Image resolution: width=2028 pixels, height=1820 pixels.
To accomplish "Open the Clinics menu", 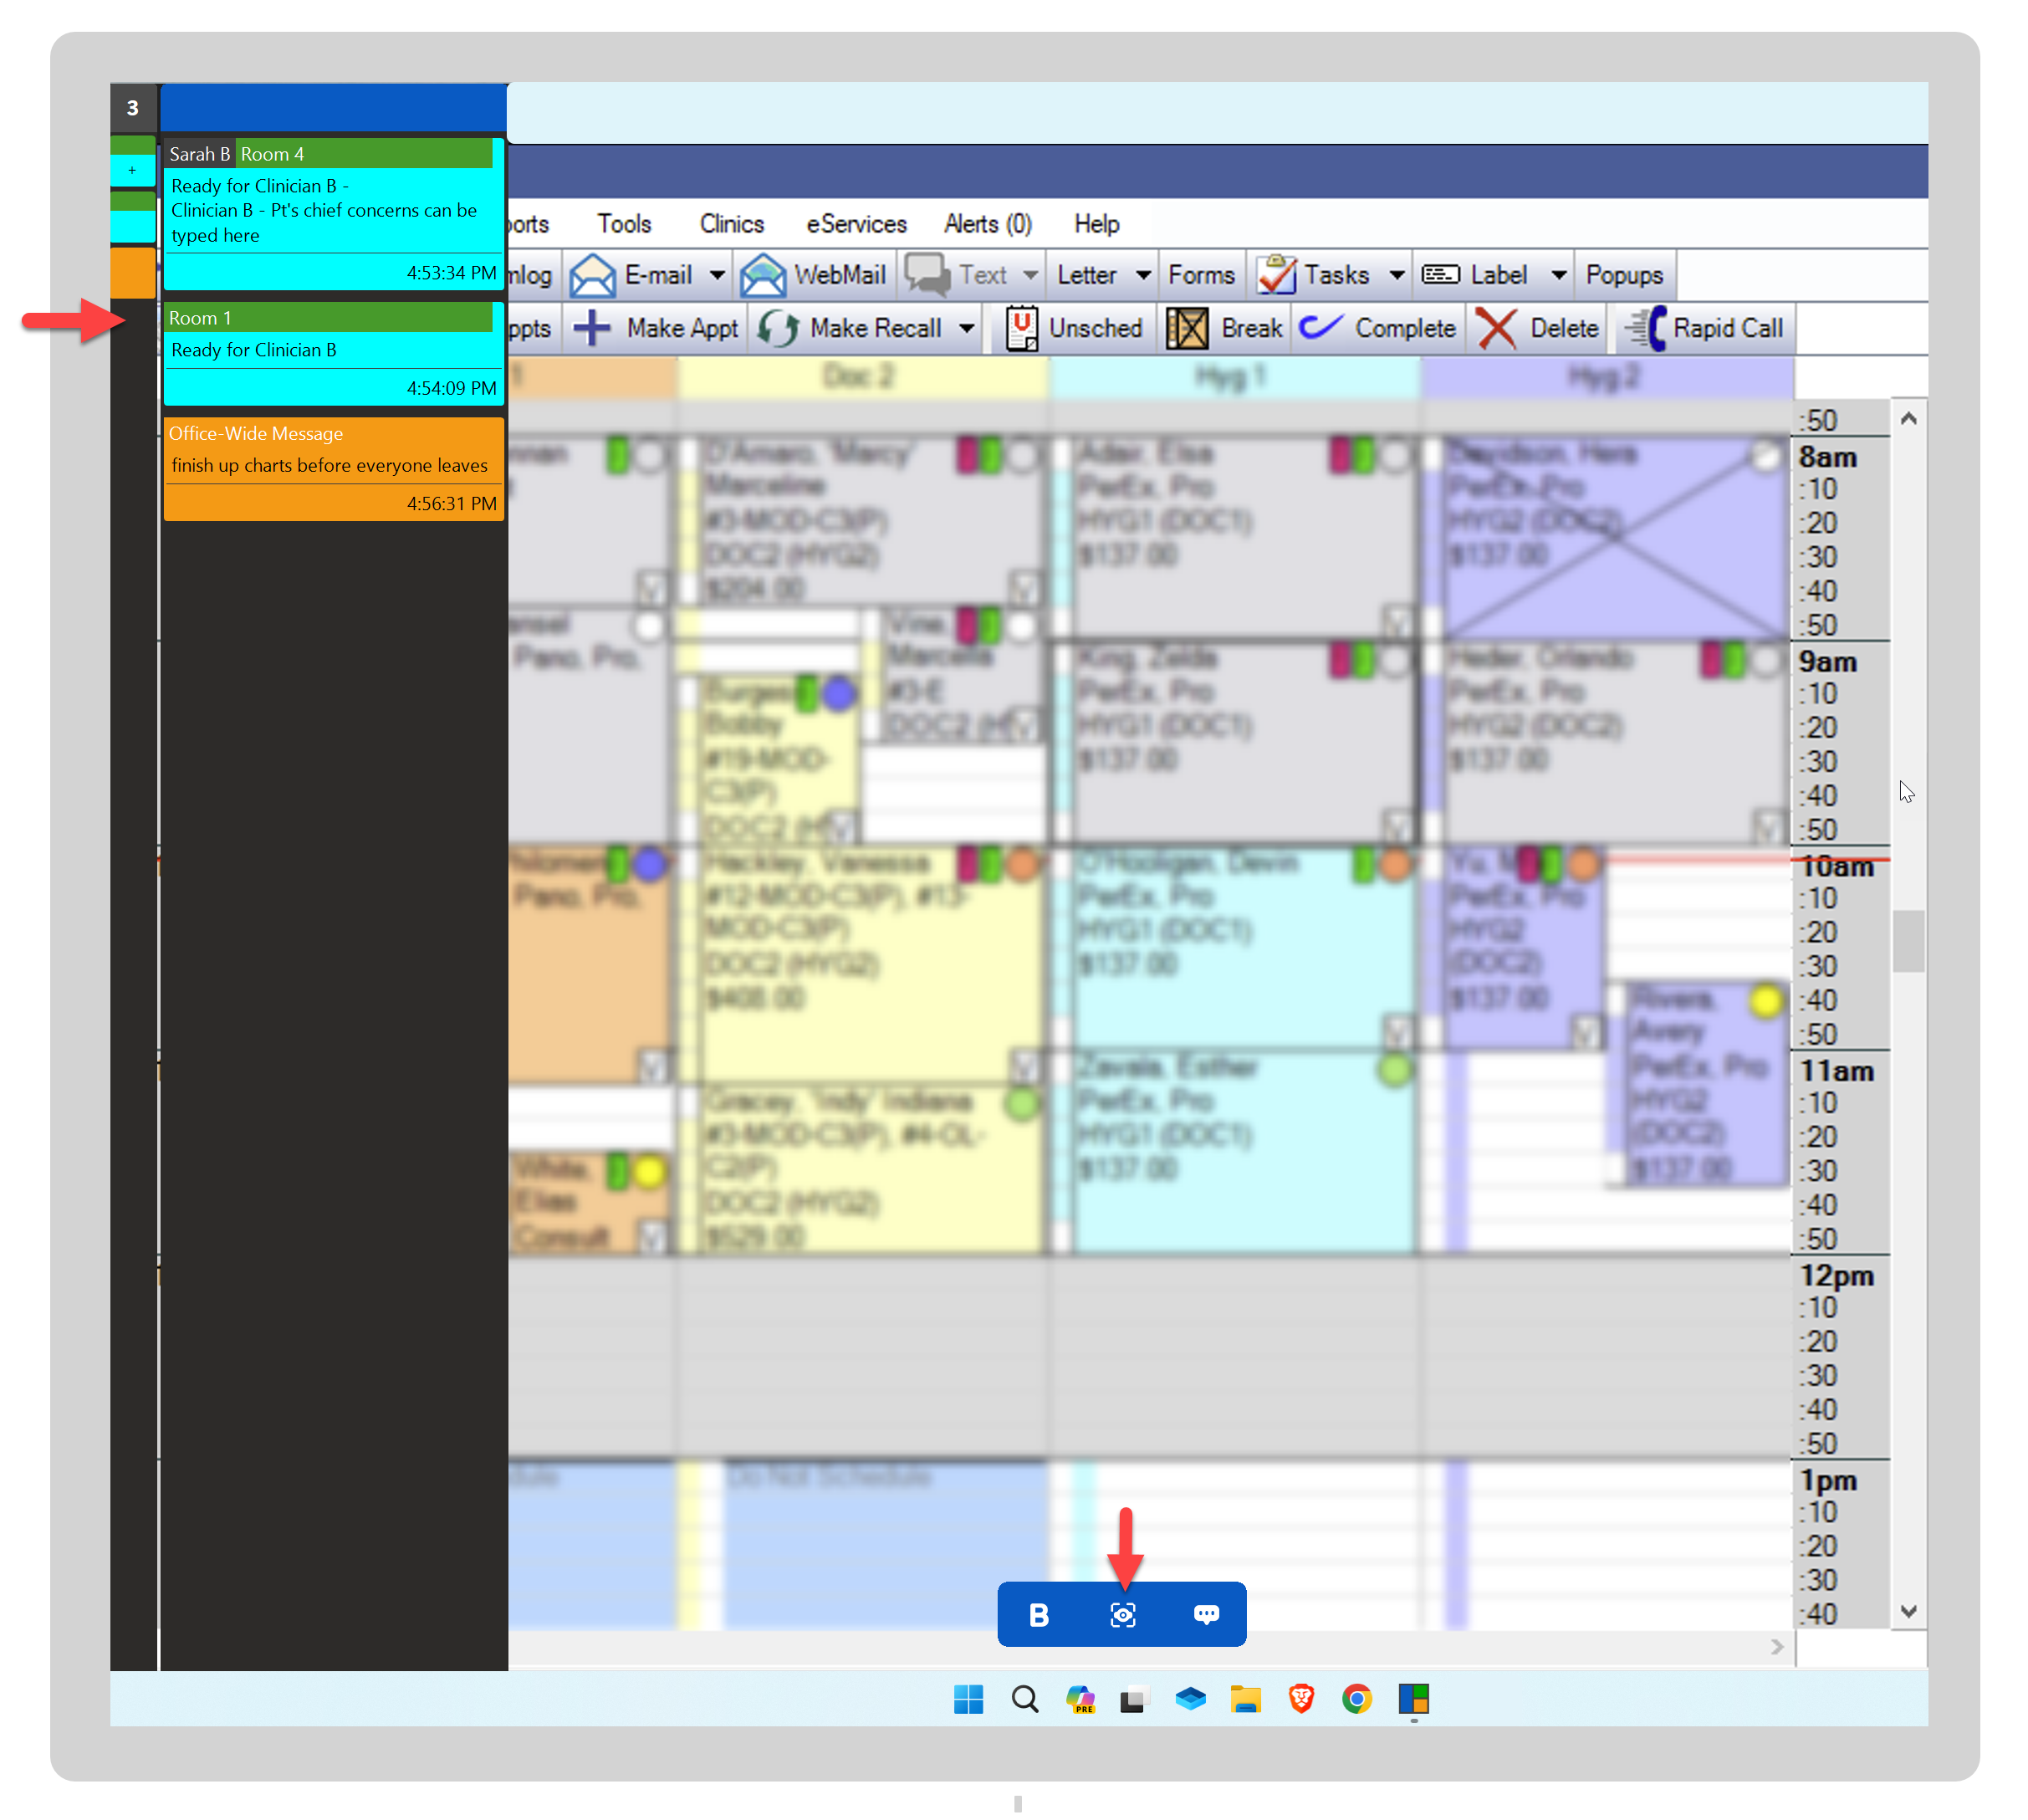I will click(x=733, y=224).
